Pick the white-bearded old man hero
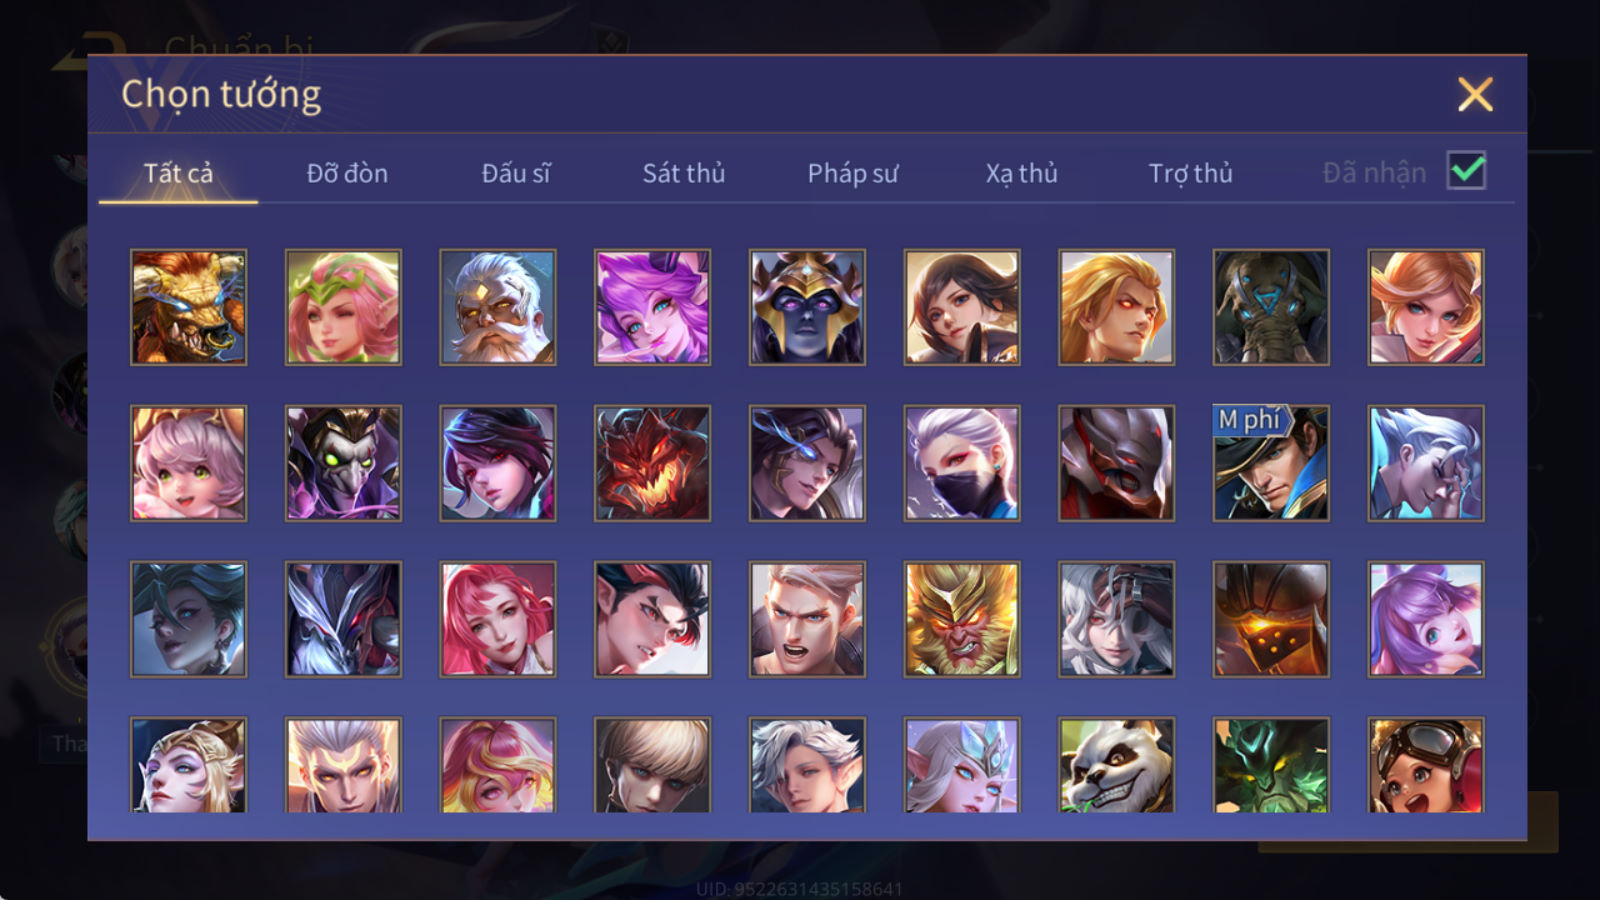 point(497,307)
